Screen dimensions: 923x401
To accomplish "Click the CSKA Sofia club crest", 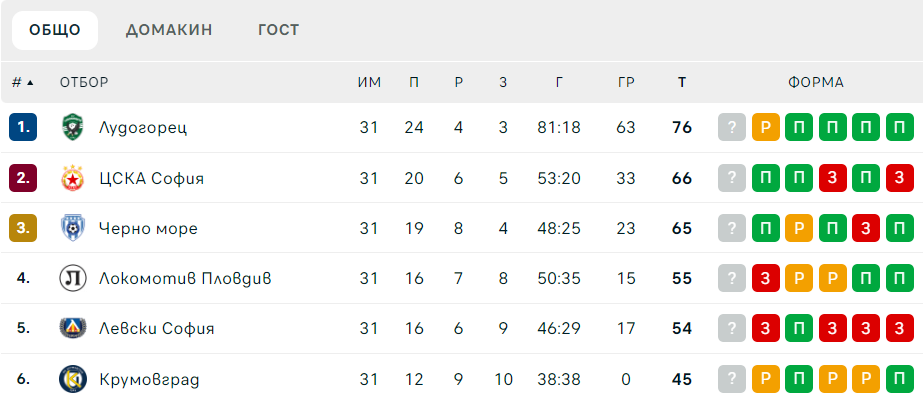I will tap(73, 178).
